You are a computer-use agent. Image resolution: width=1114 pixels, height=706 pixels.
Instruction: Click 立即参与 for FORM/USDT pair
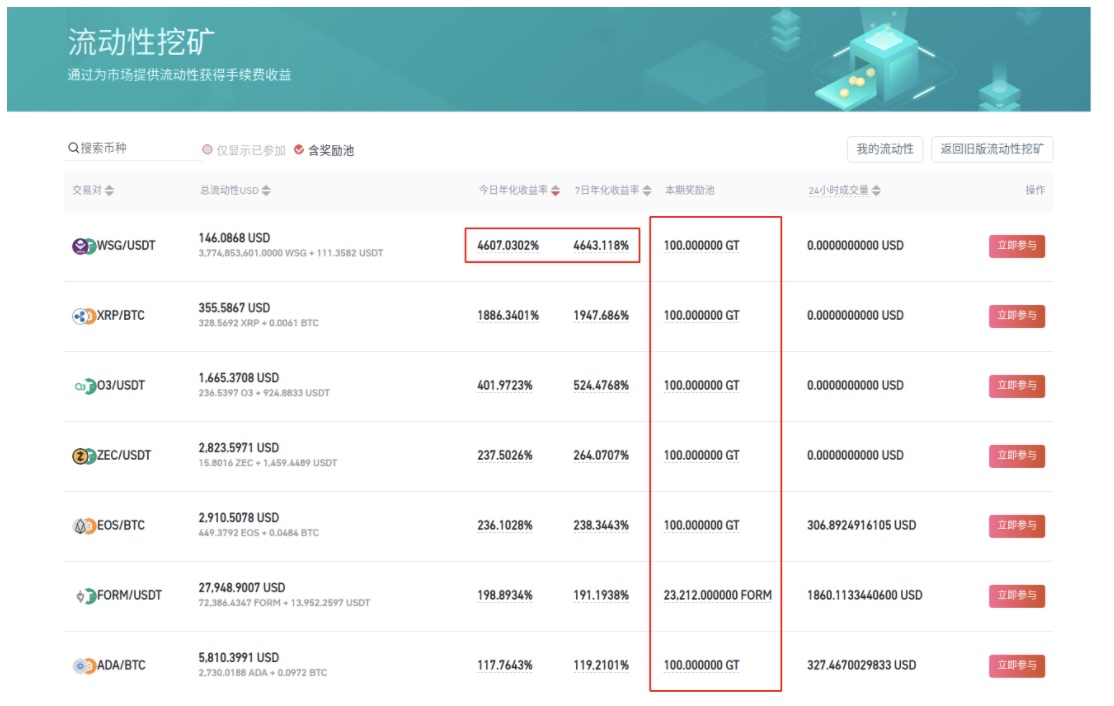(1016, 596)
